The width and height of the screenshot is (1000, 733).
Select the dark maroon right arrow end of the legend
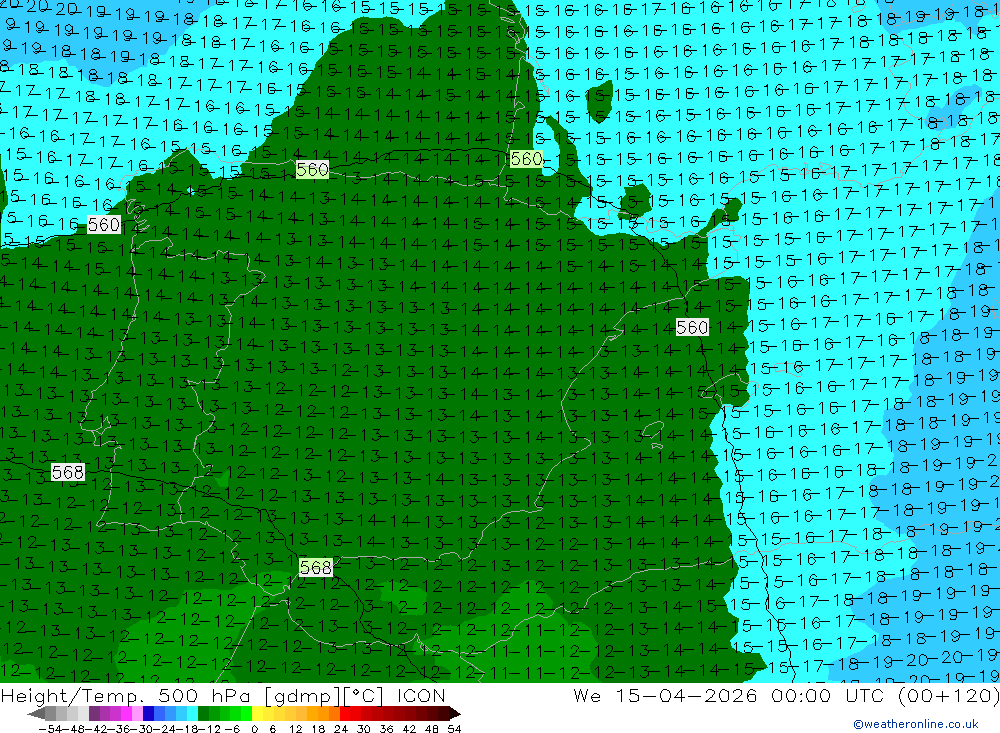(455, 713)
